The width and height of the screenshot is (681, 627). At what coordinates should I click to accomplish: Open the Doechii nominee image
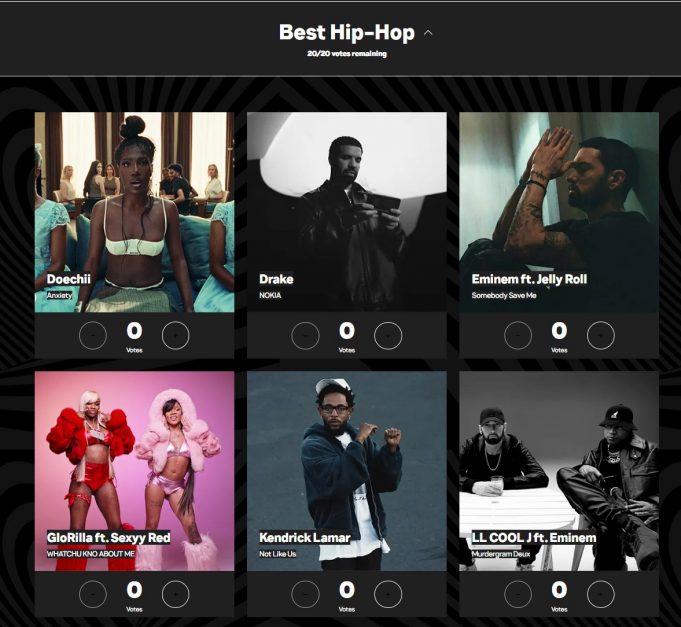[134, 212]
